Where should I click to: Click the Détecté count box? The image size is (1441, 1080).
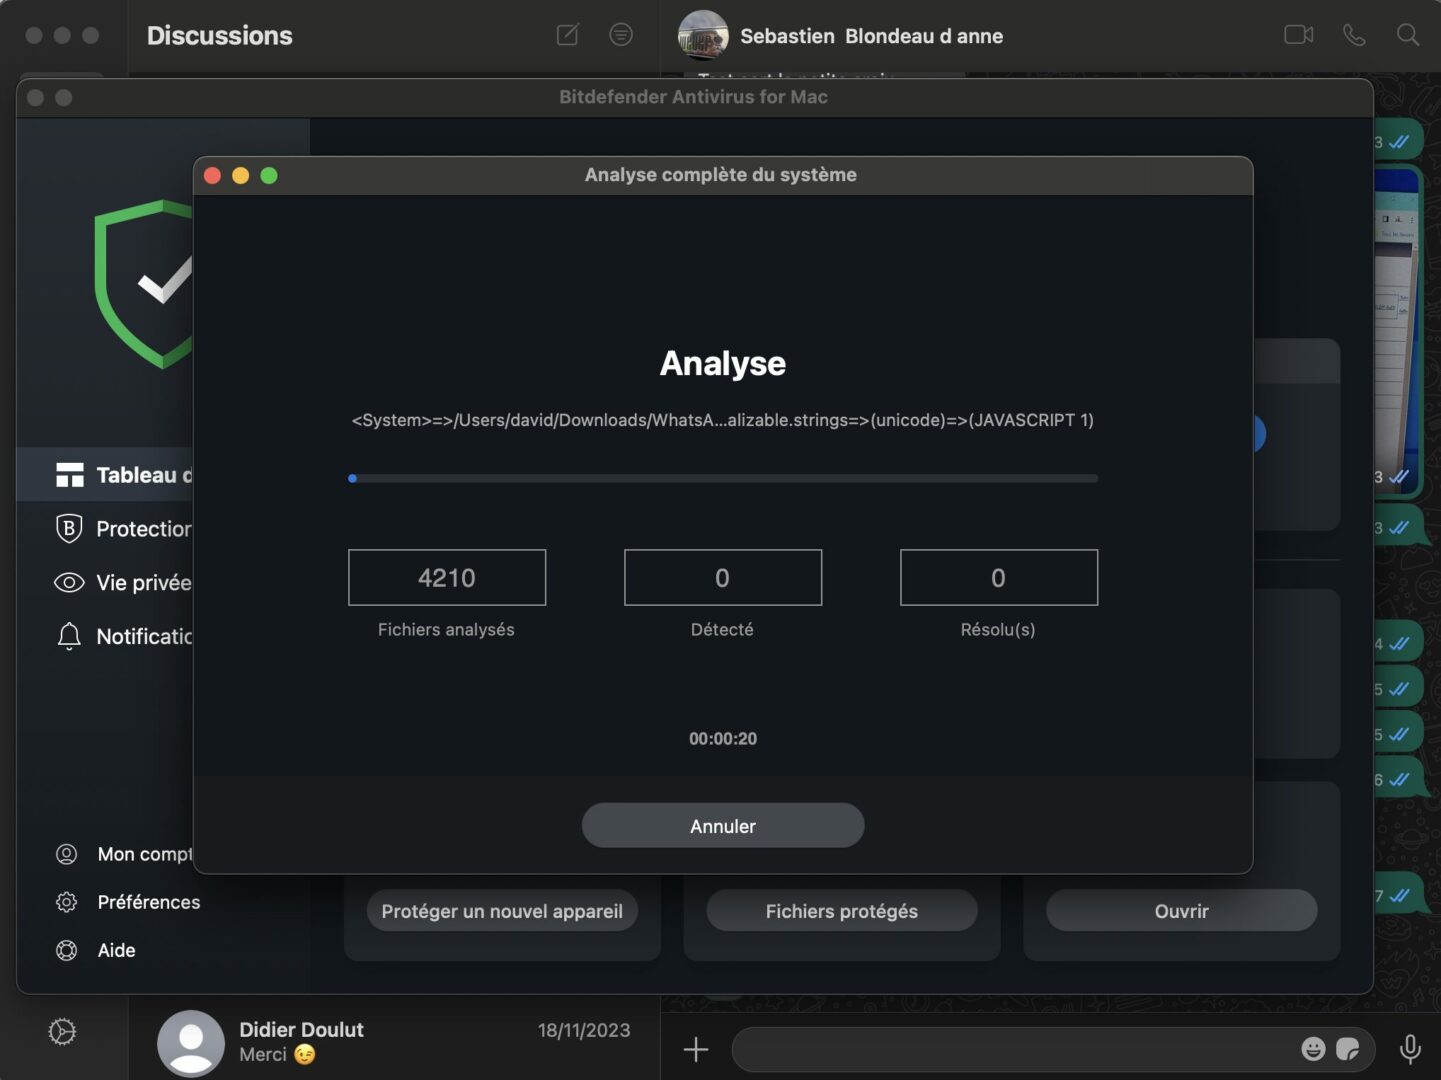click(x=723, y=577)
